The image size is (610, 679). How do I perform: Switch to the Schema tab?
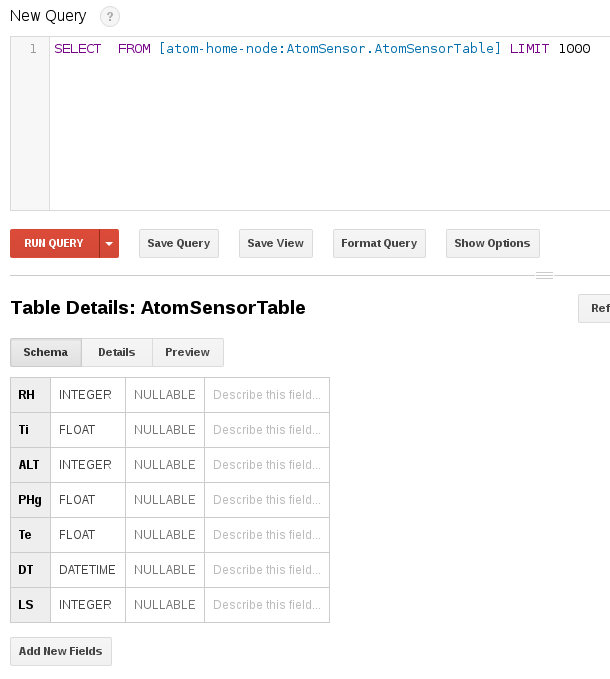pos(46,353)
